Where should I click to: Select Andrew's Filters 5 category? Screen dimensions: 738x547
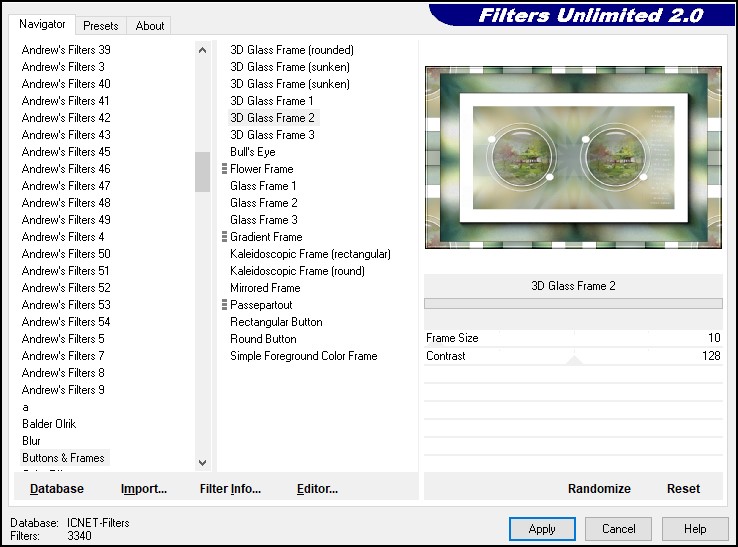pyautogui.click(x=63, y=339)
